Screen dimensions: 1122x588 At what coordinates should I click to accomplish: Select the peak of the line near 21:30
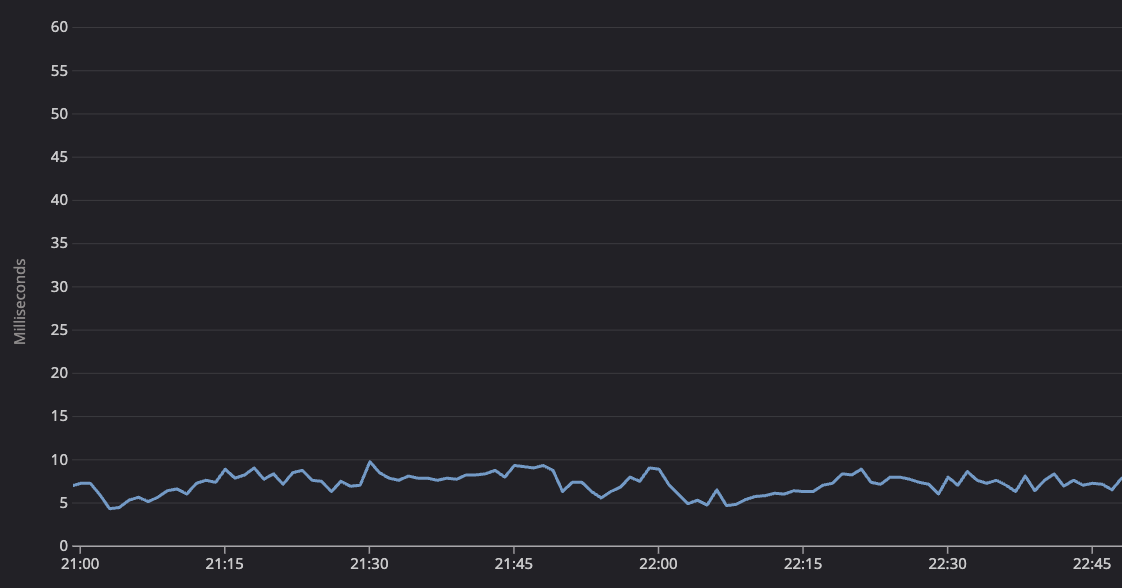tap(371, 461)
